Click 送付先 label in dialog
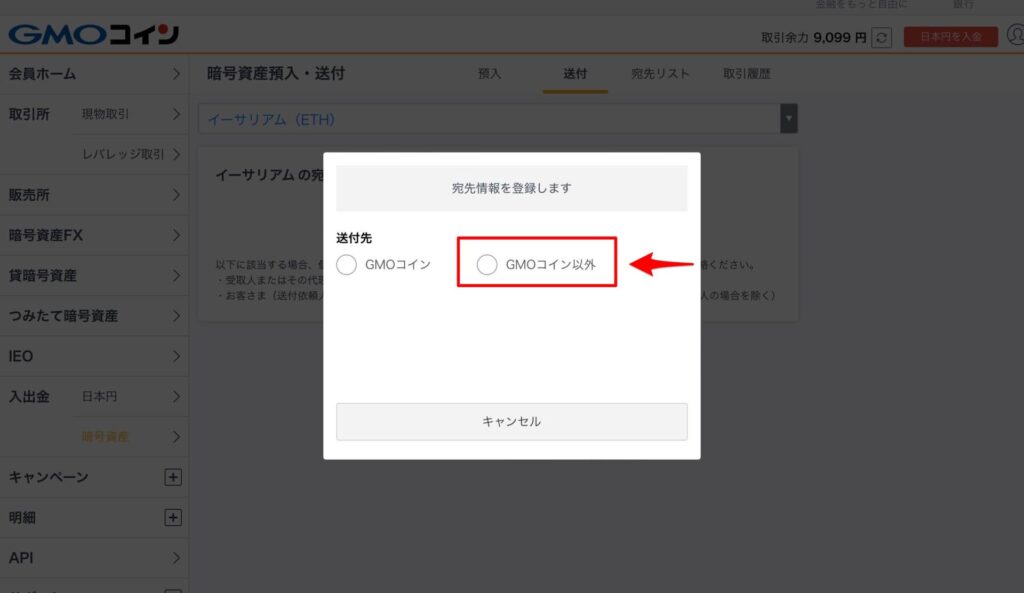 (354, 238)
